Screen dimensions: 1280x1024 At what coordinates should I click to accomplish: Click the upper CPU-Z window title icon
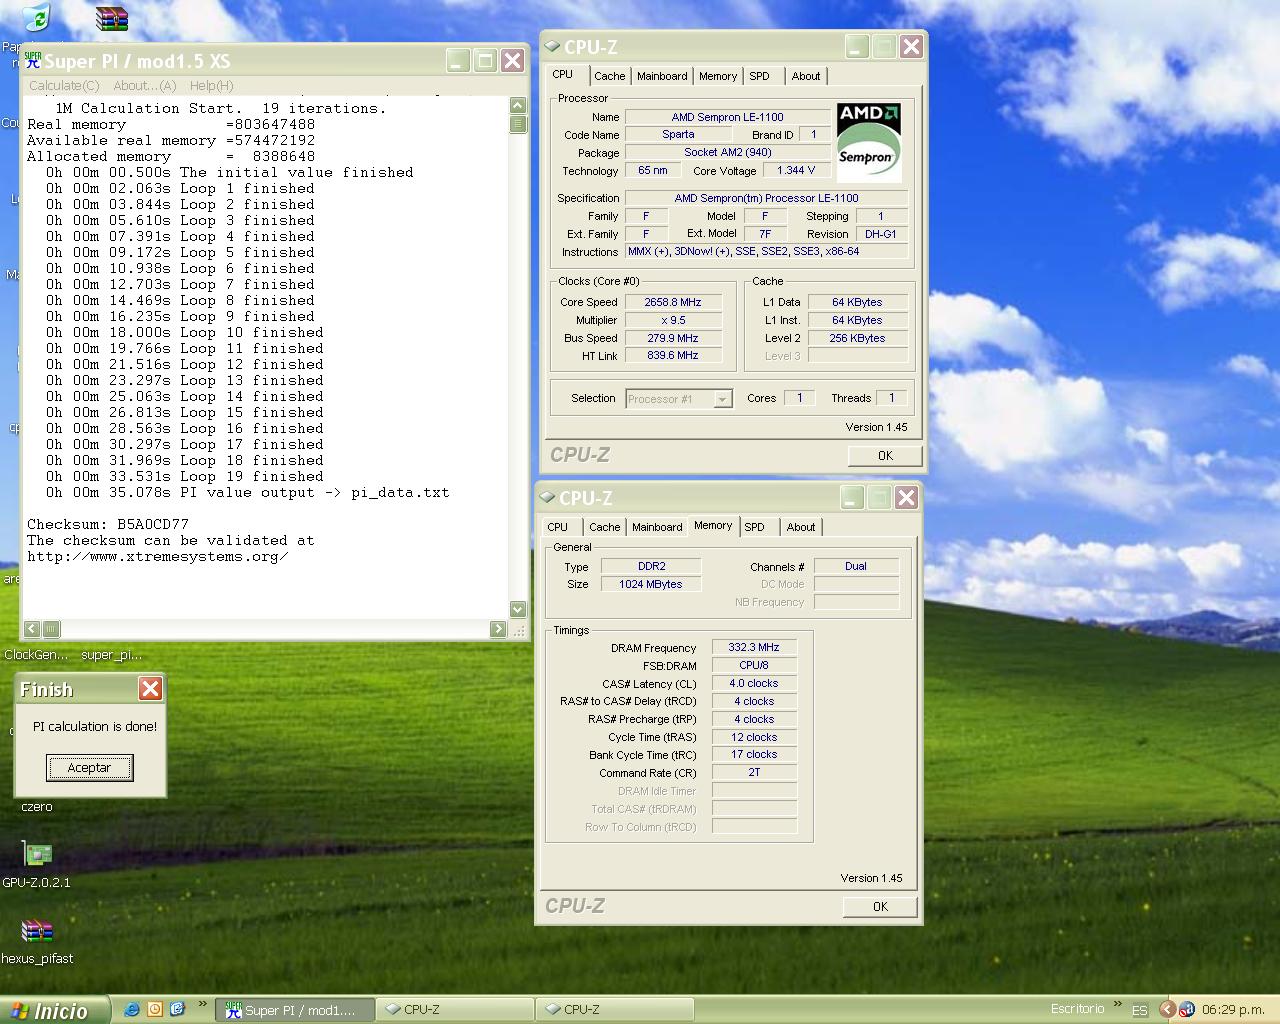tap(552, 46)
